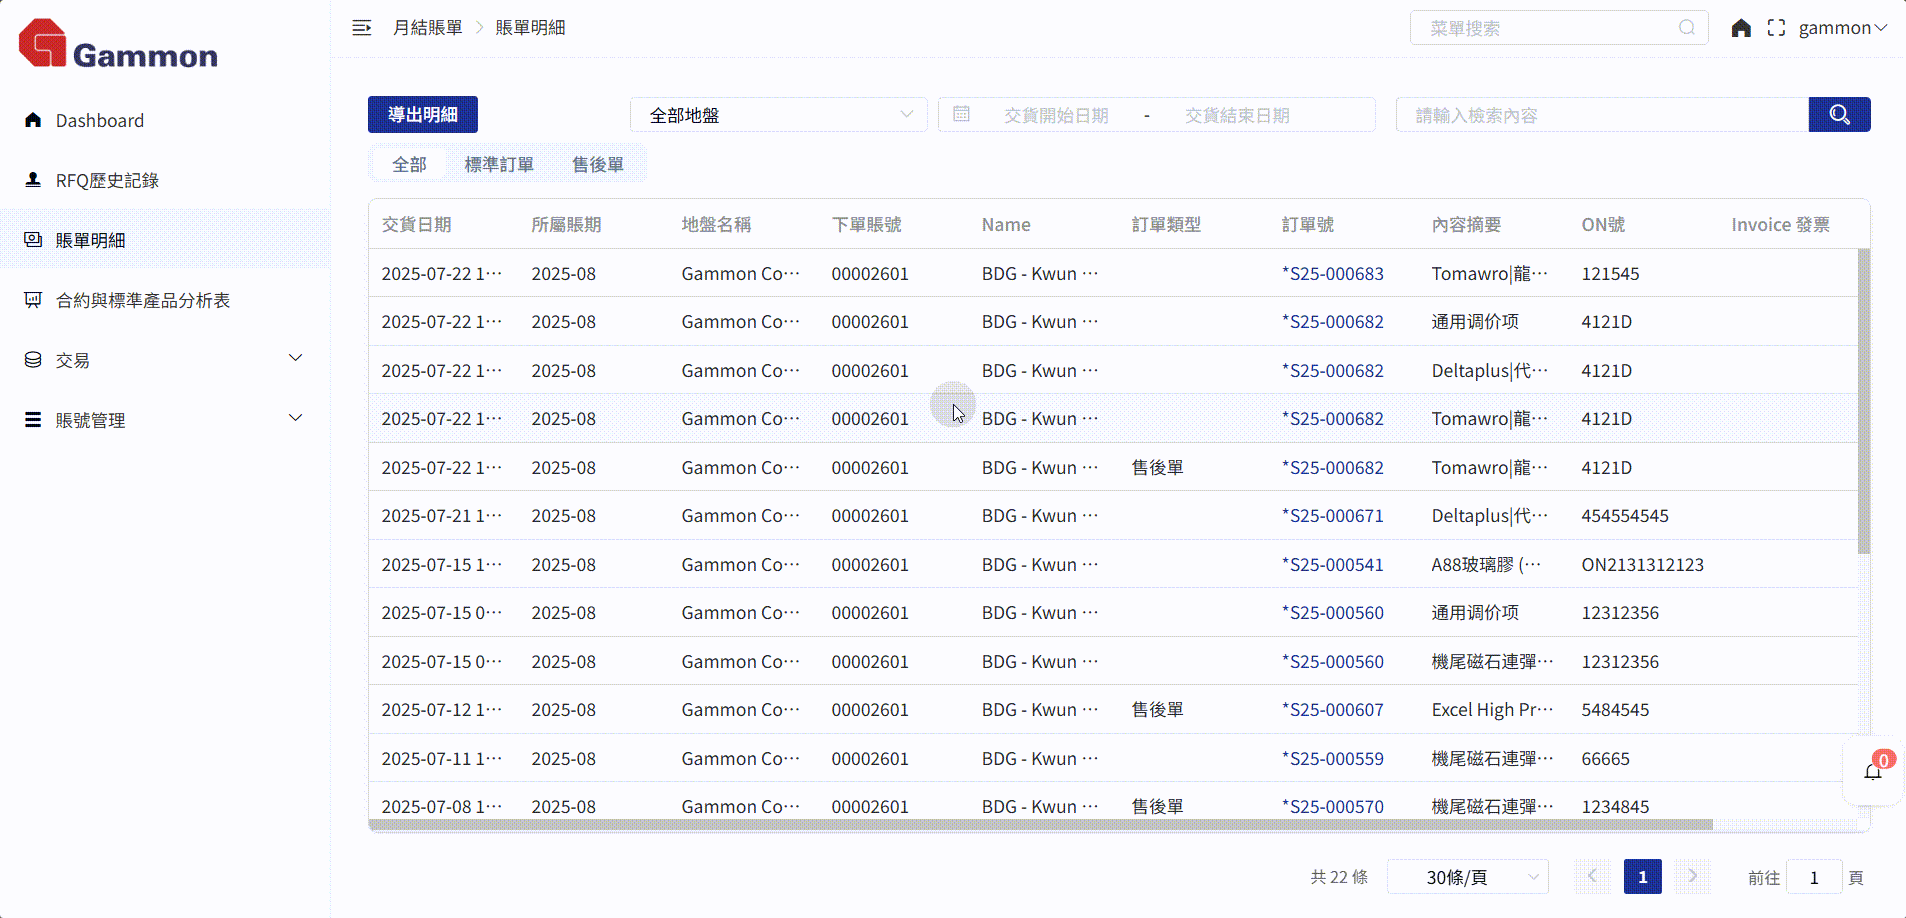Open Dashboard from the sidebar
The image size is (1906, 918).
point(99,120)
